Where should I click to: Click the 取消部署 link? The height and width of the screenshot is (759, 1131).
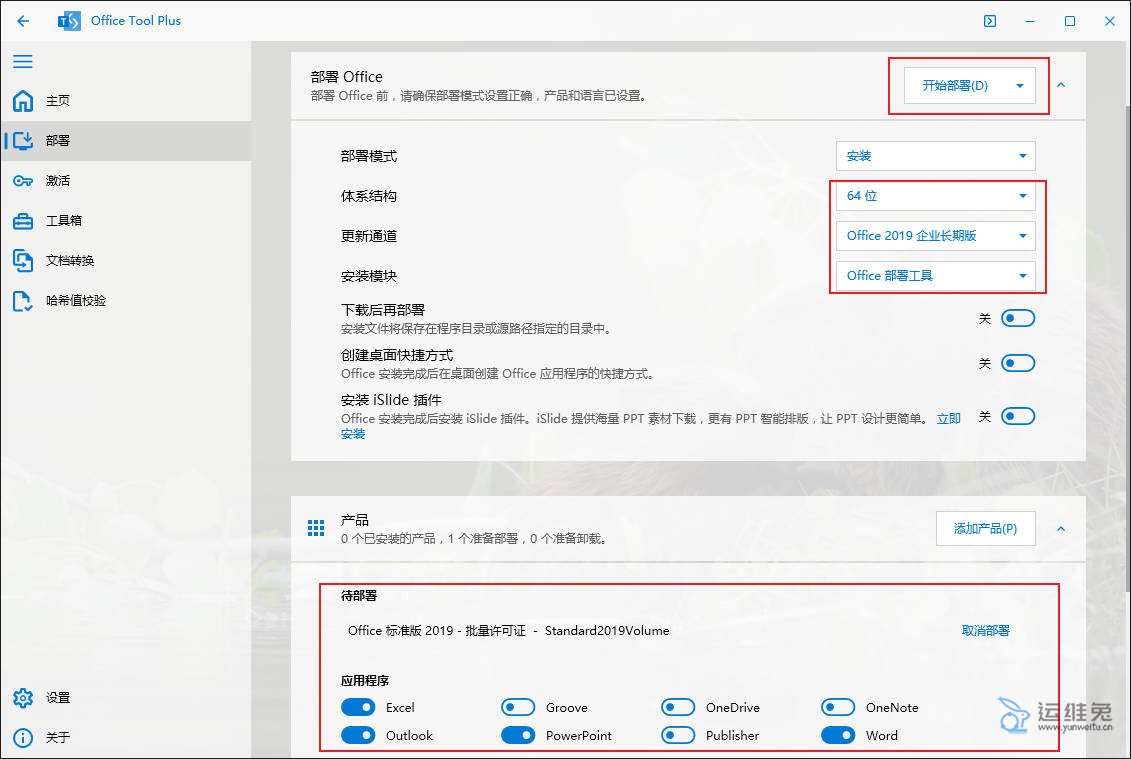coord(985,631)
